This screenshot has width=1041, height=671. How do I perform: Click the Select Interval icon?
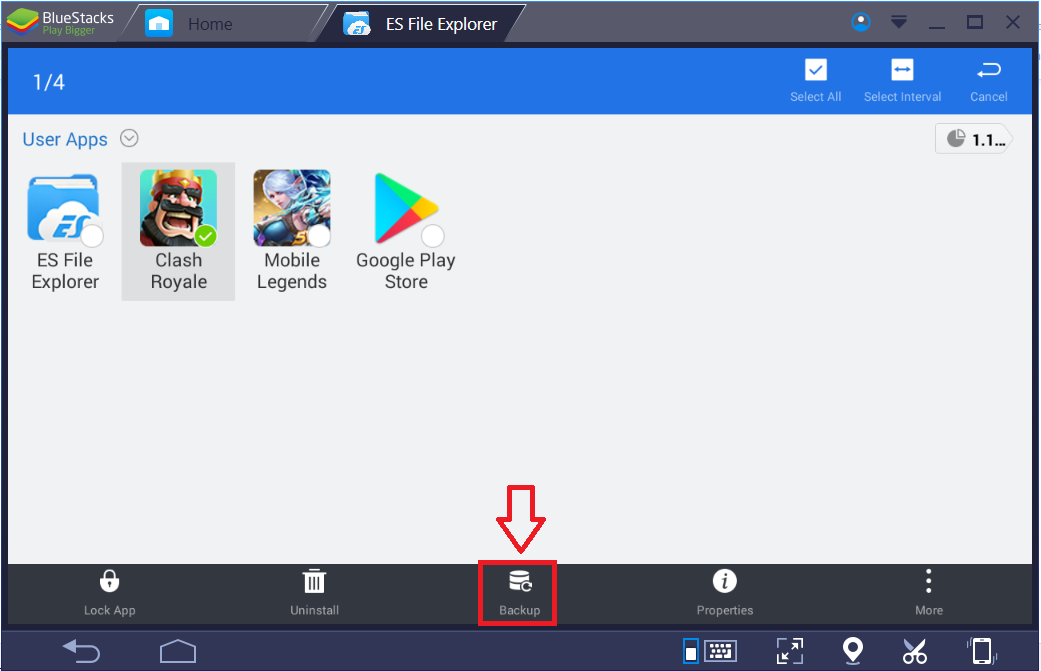point(902,70)
